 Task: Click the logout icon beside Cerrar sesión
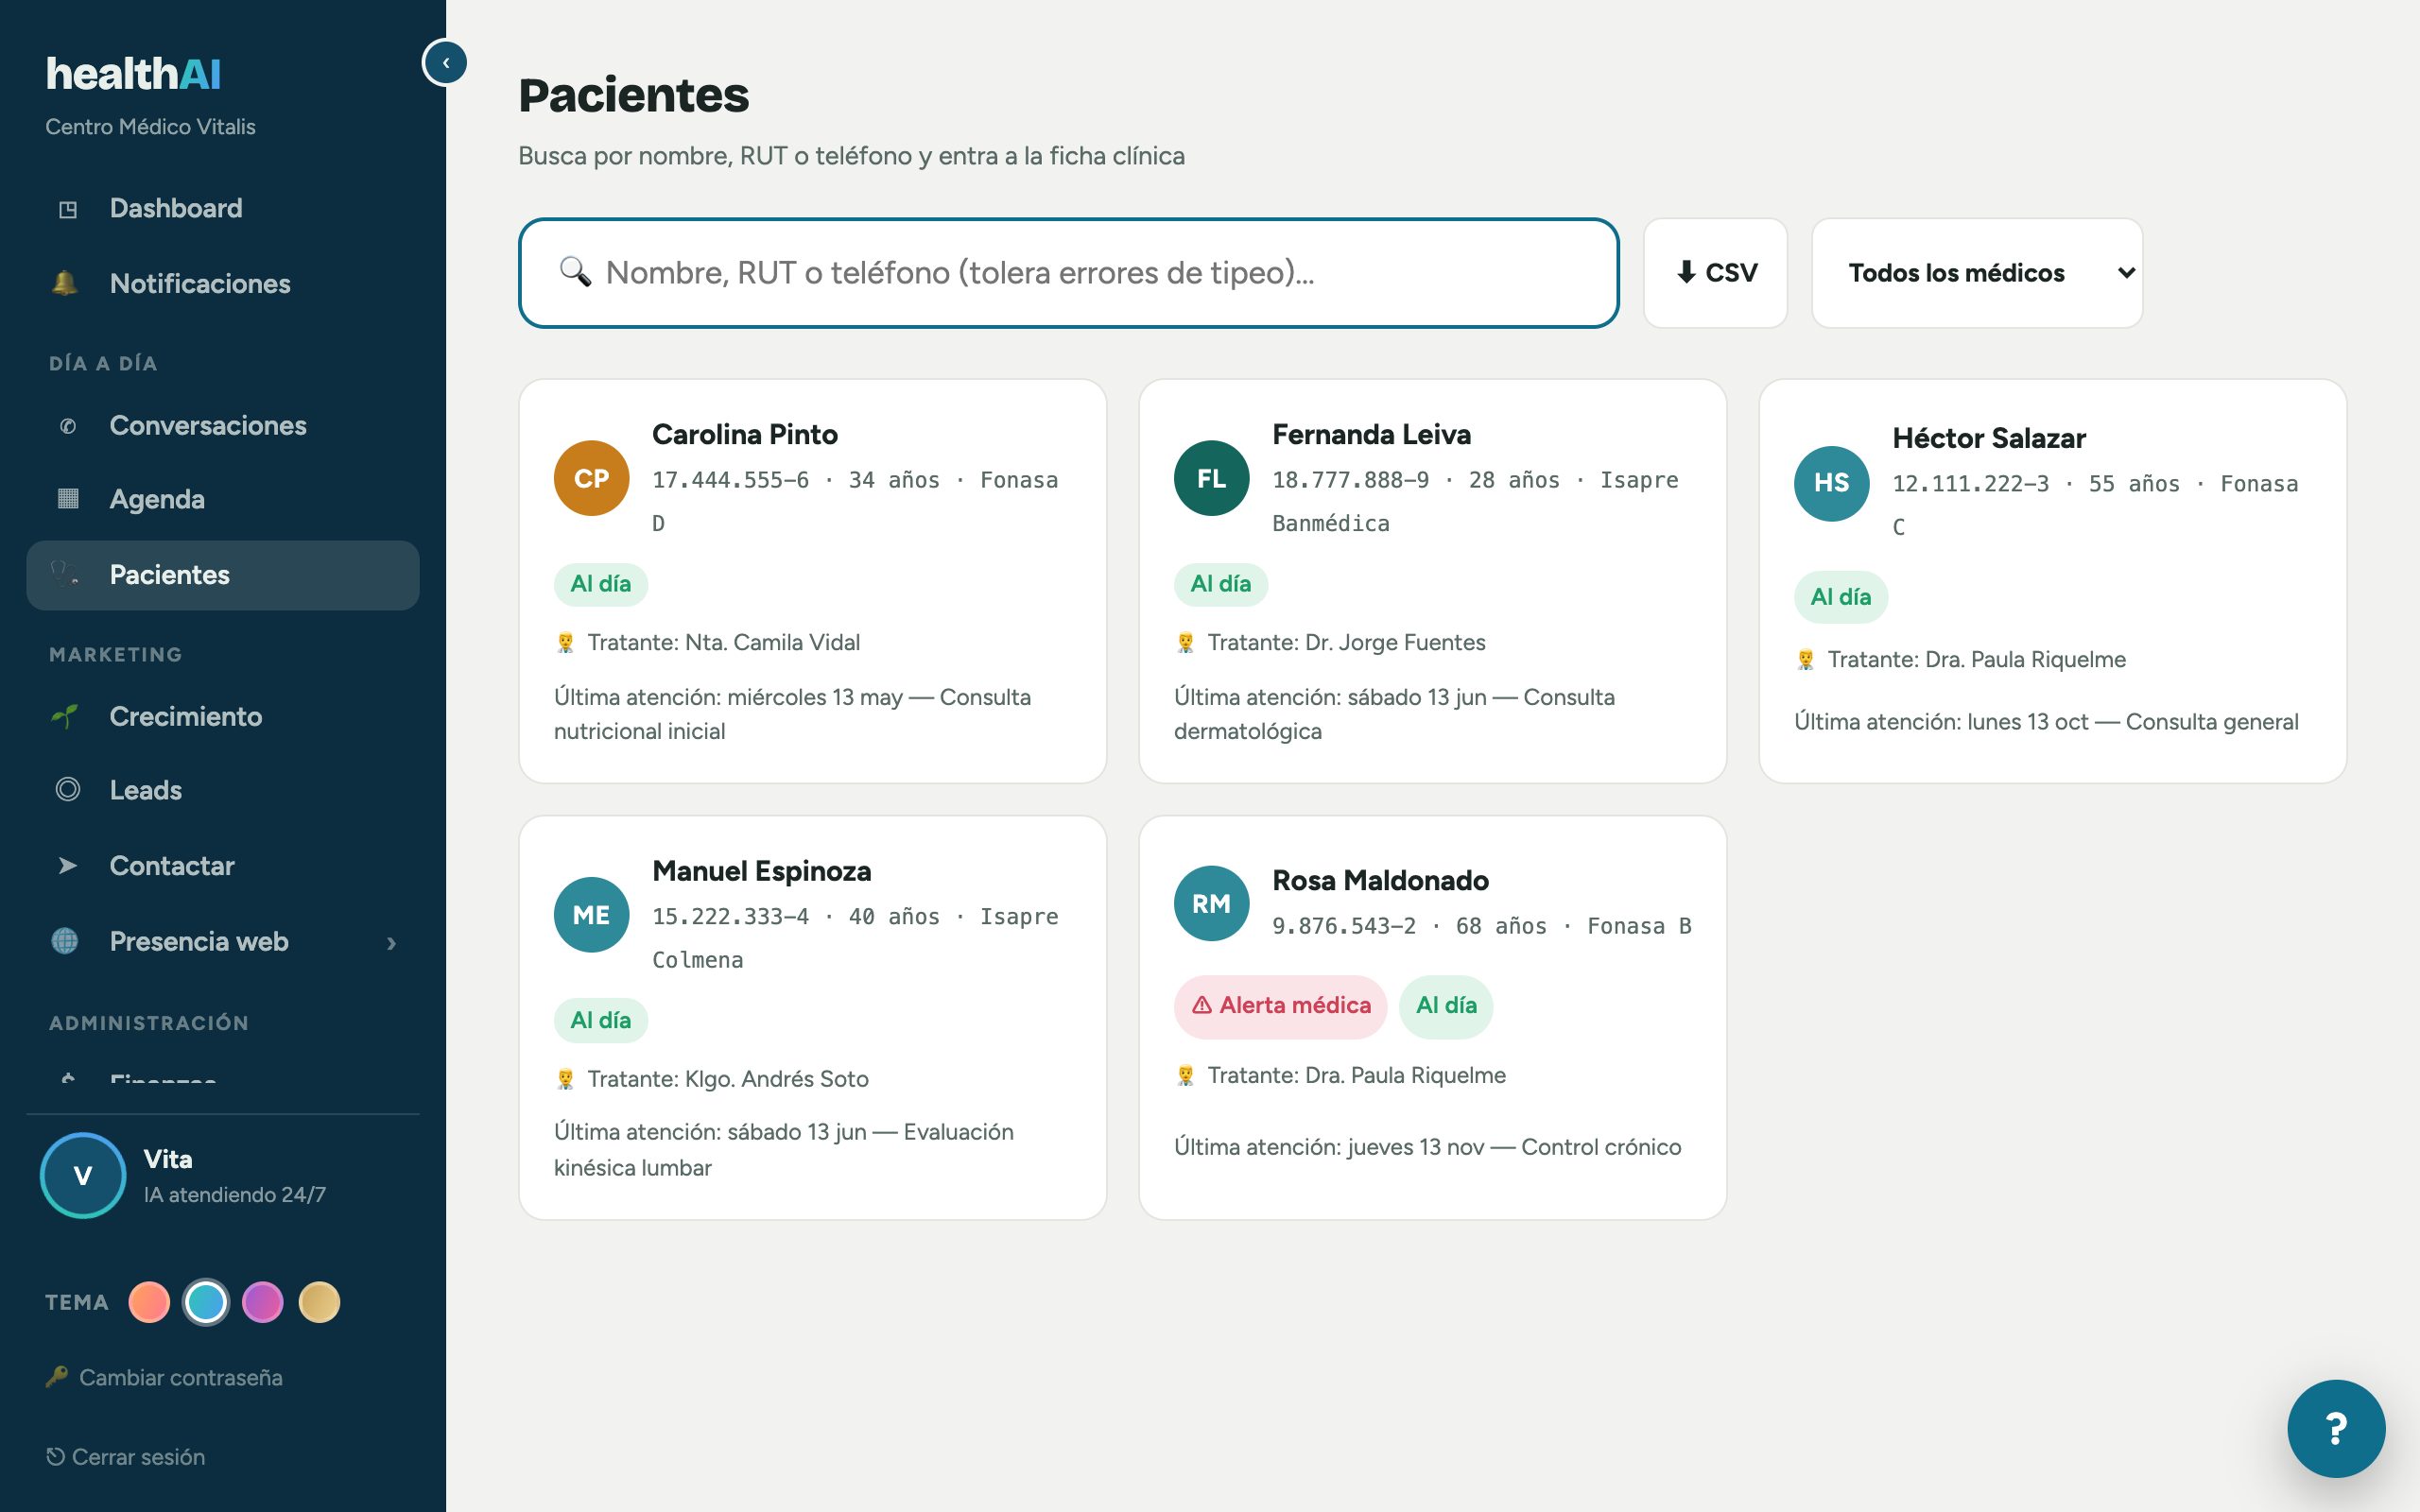click(x=55, y=1457)
